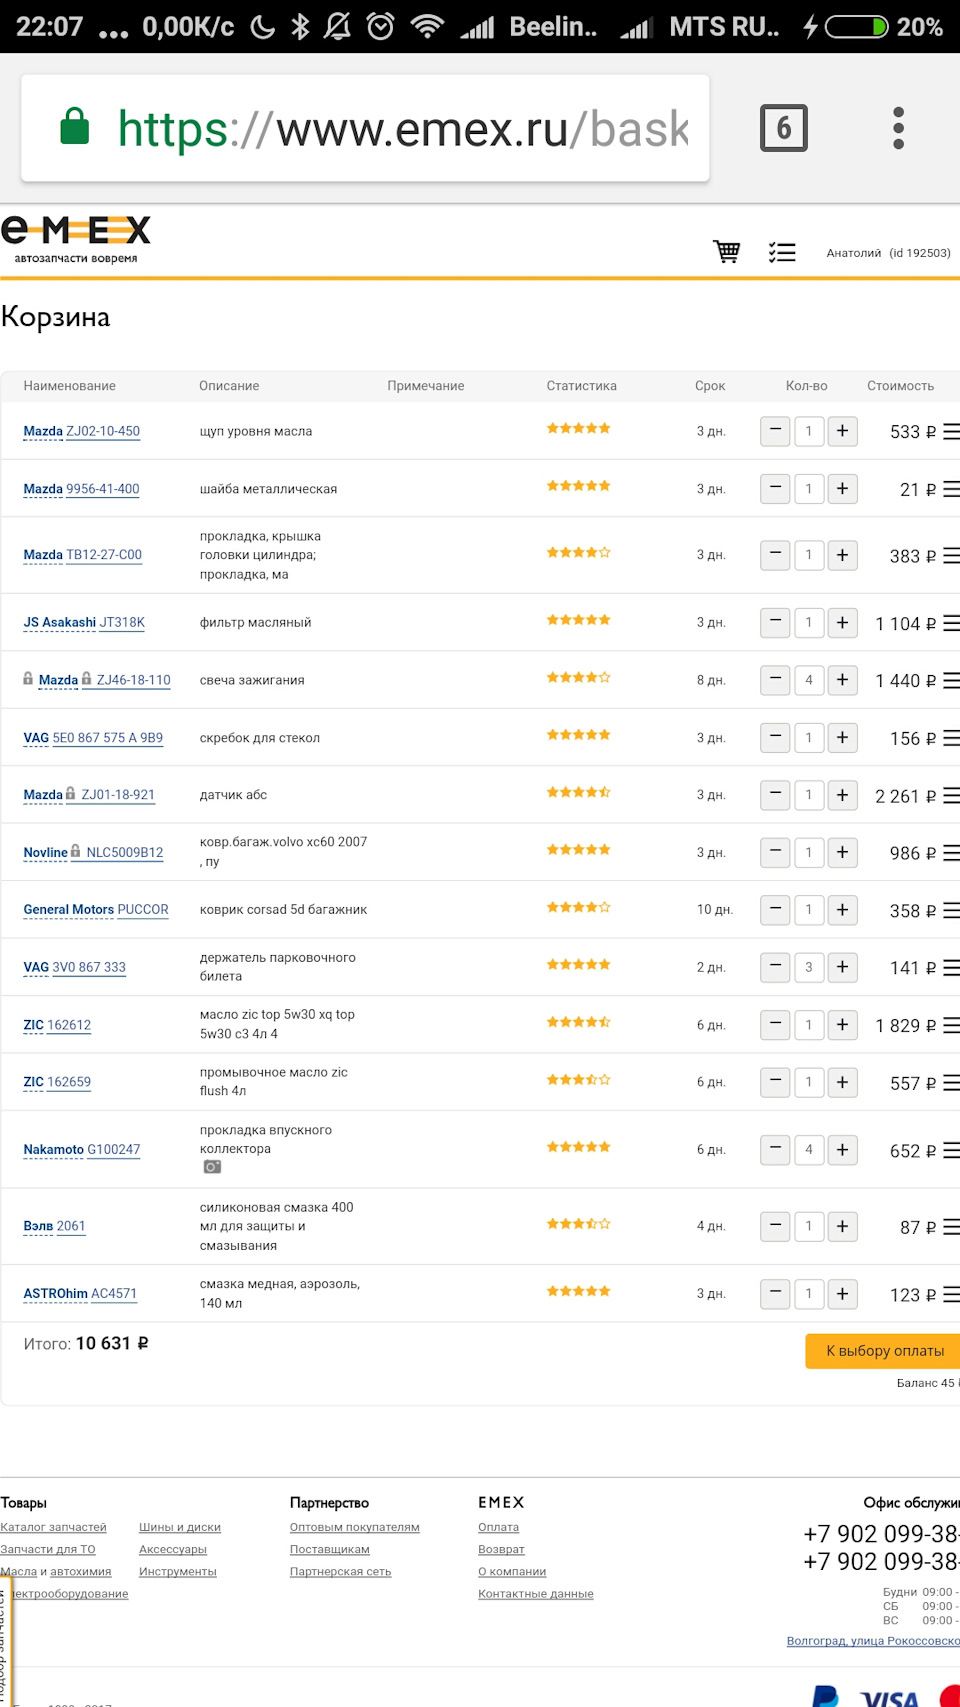Sort by the Стоимость column header
The image size is (960, 1707).
[900, 386]
